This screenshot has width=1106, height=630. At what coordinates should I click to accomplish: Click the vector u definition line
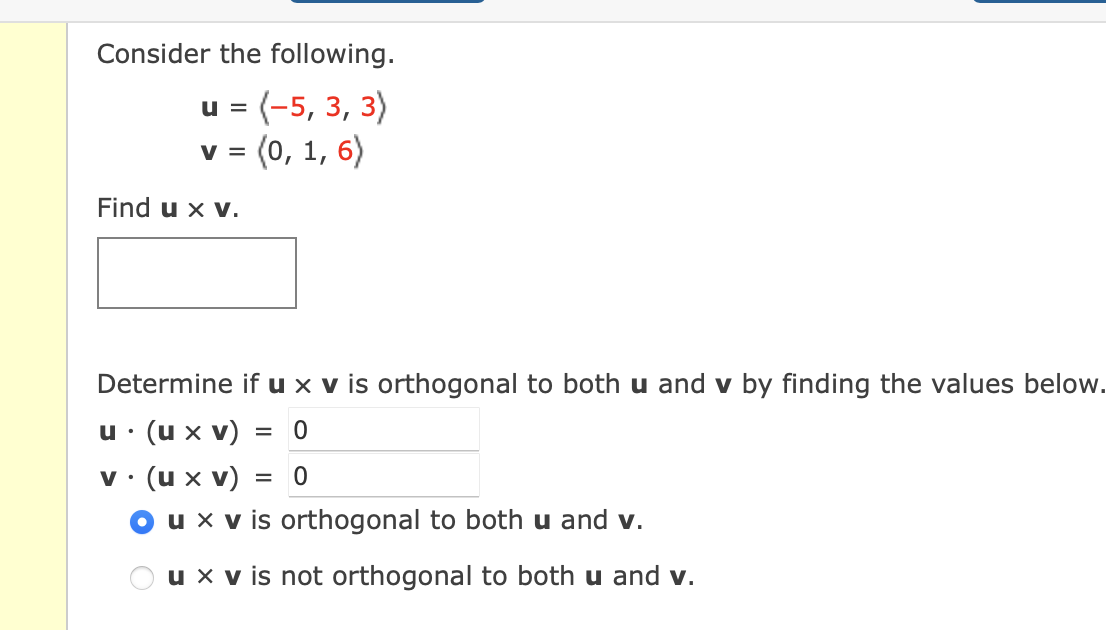(x=295, y=108)
